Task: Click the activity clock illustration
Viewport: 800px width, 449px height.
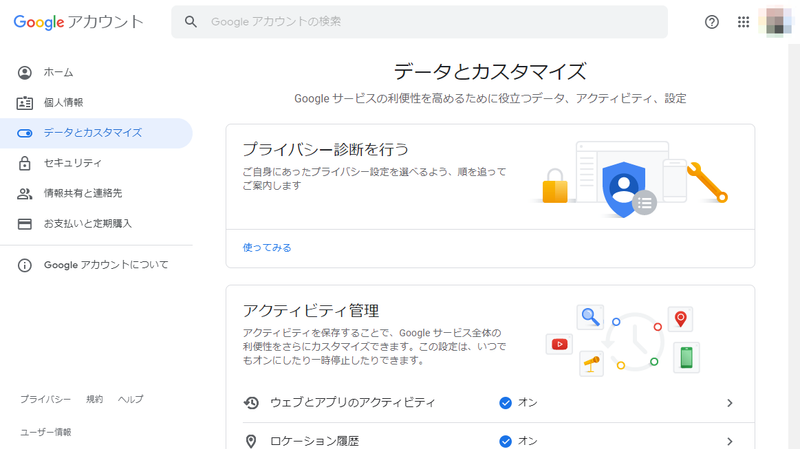Action: pos(634,341)
